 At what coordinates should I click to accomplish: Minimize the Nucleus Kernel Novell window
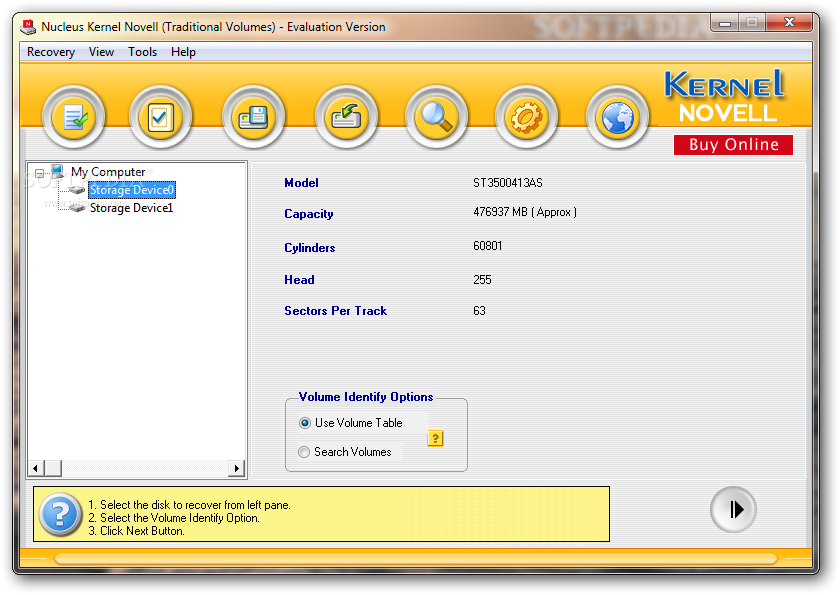725,22
